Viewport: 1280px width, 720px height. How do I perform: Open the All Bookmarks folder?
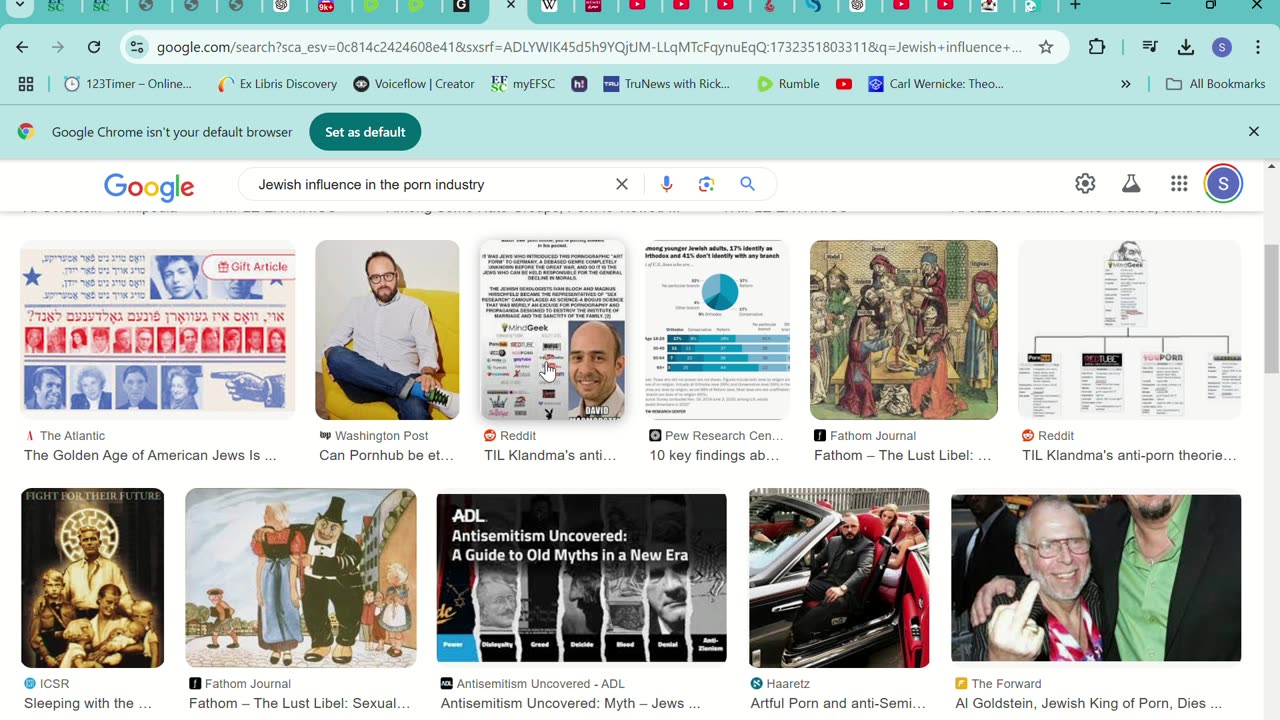1216,84
